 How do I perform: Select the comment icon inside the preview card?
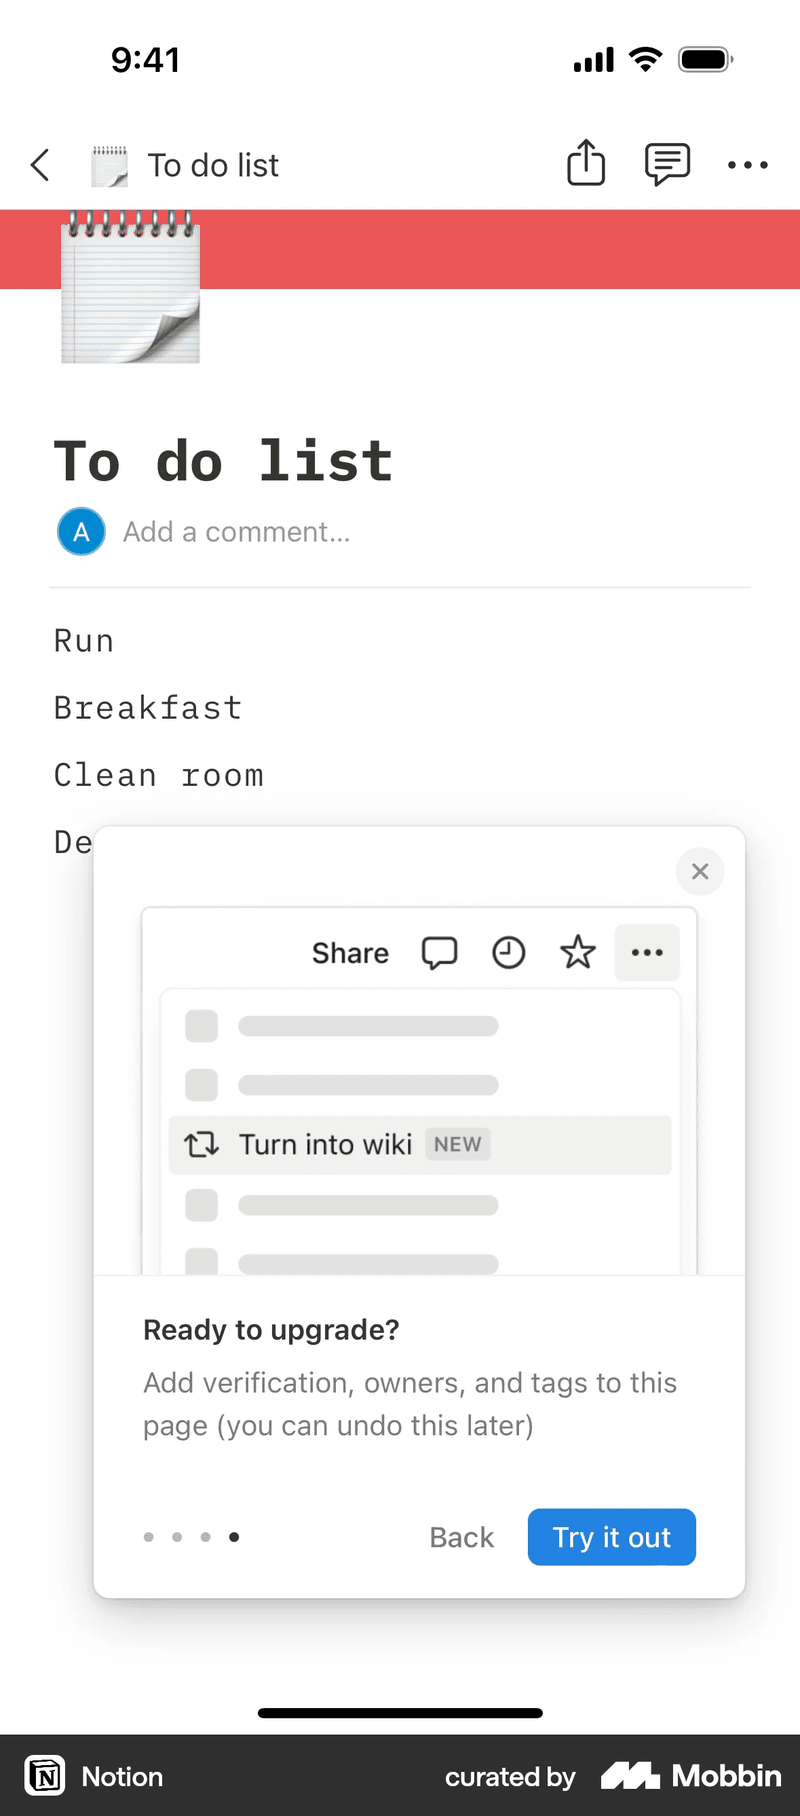[x=440, y=952]
